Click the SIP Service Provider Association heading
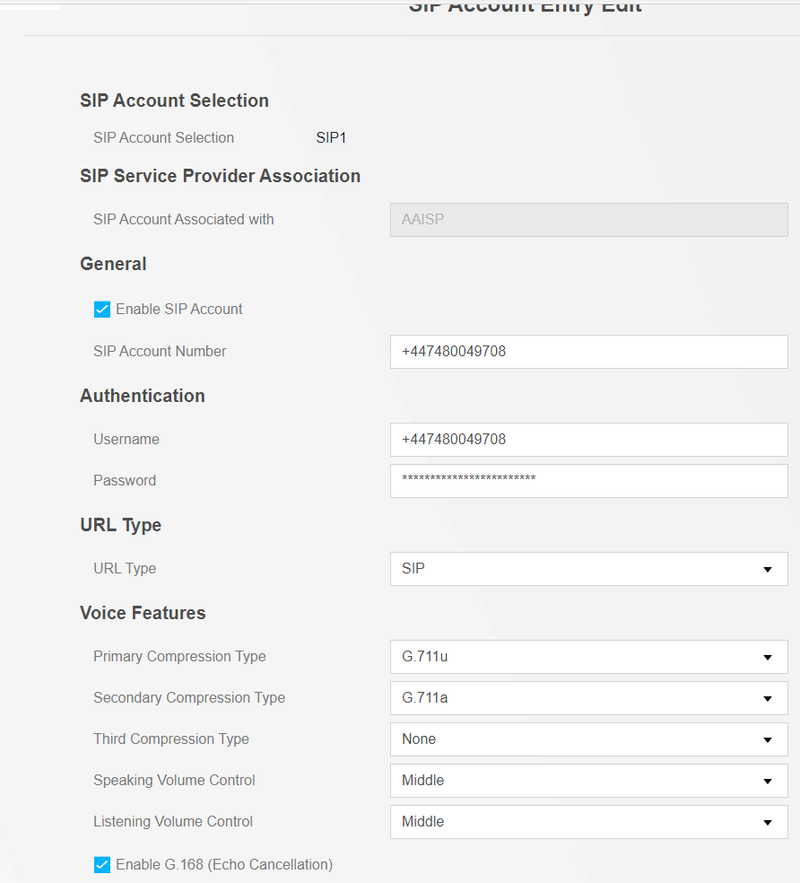Screen dimensions: 800x883 tap(220, 176)
